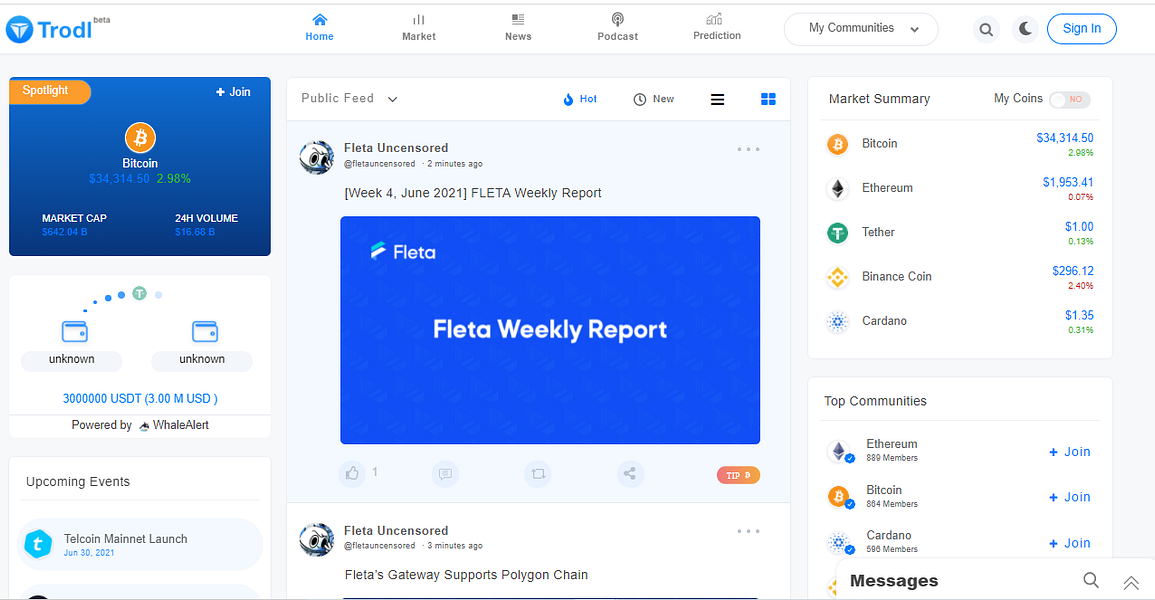1155x600 pixels.
Task: Join the Cardano community
Action: (1070, 543)
